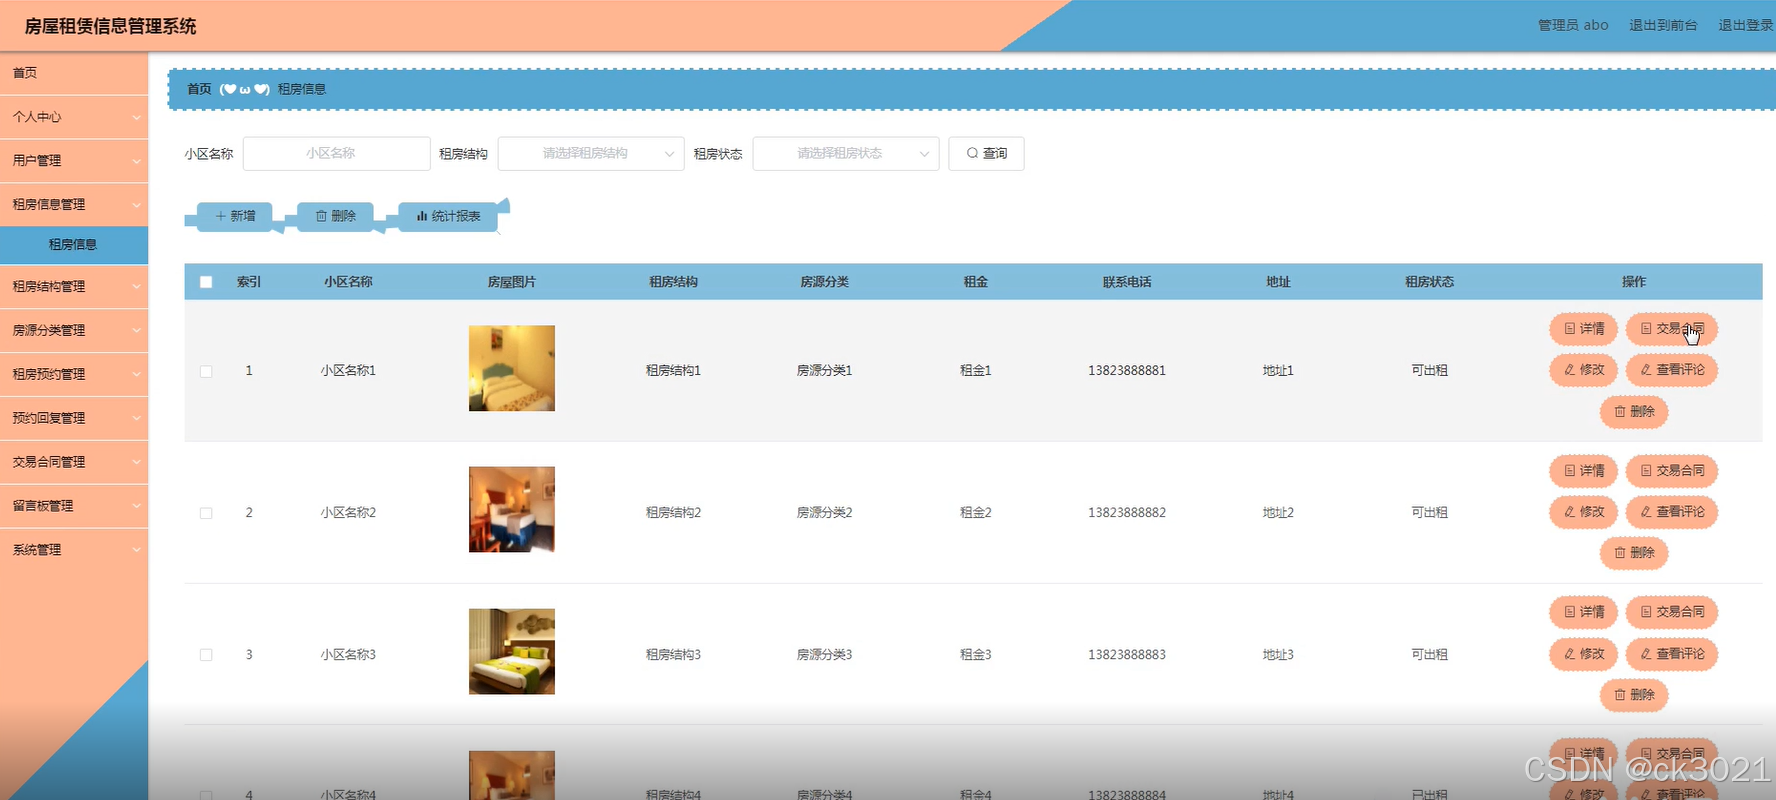
Task: Check the row 2 checkbox
Action: click(206, 513)
